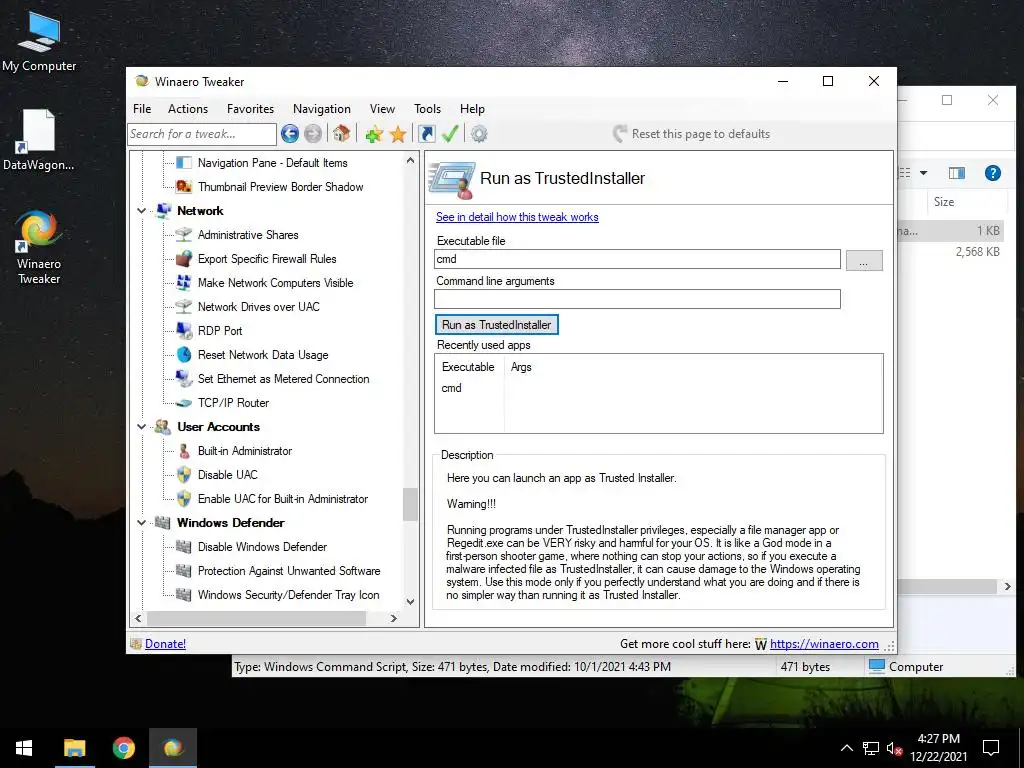The height and width of the screenshot is (768, 1024).
Task: Click the Reset Network Data Usage icon
Action: coord(184,355)
